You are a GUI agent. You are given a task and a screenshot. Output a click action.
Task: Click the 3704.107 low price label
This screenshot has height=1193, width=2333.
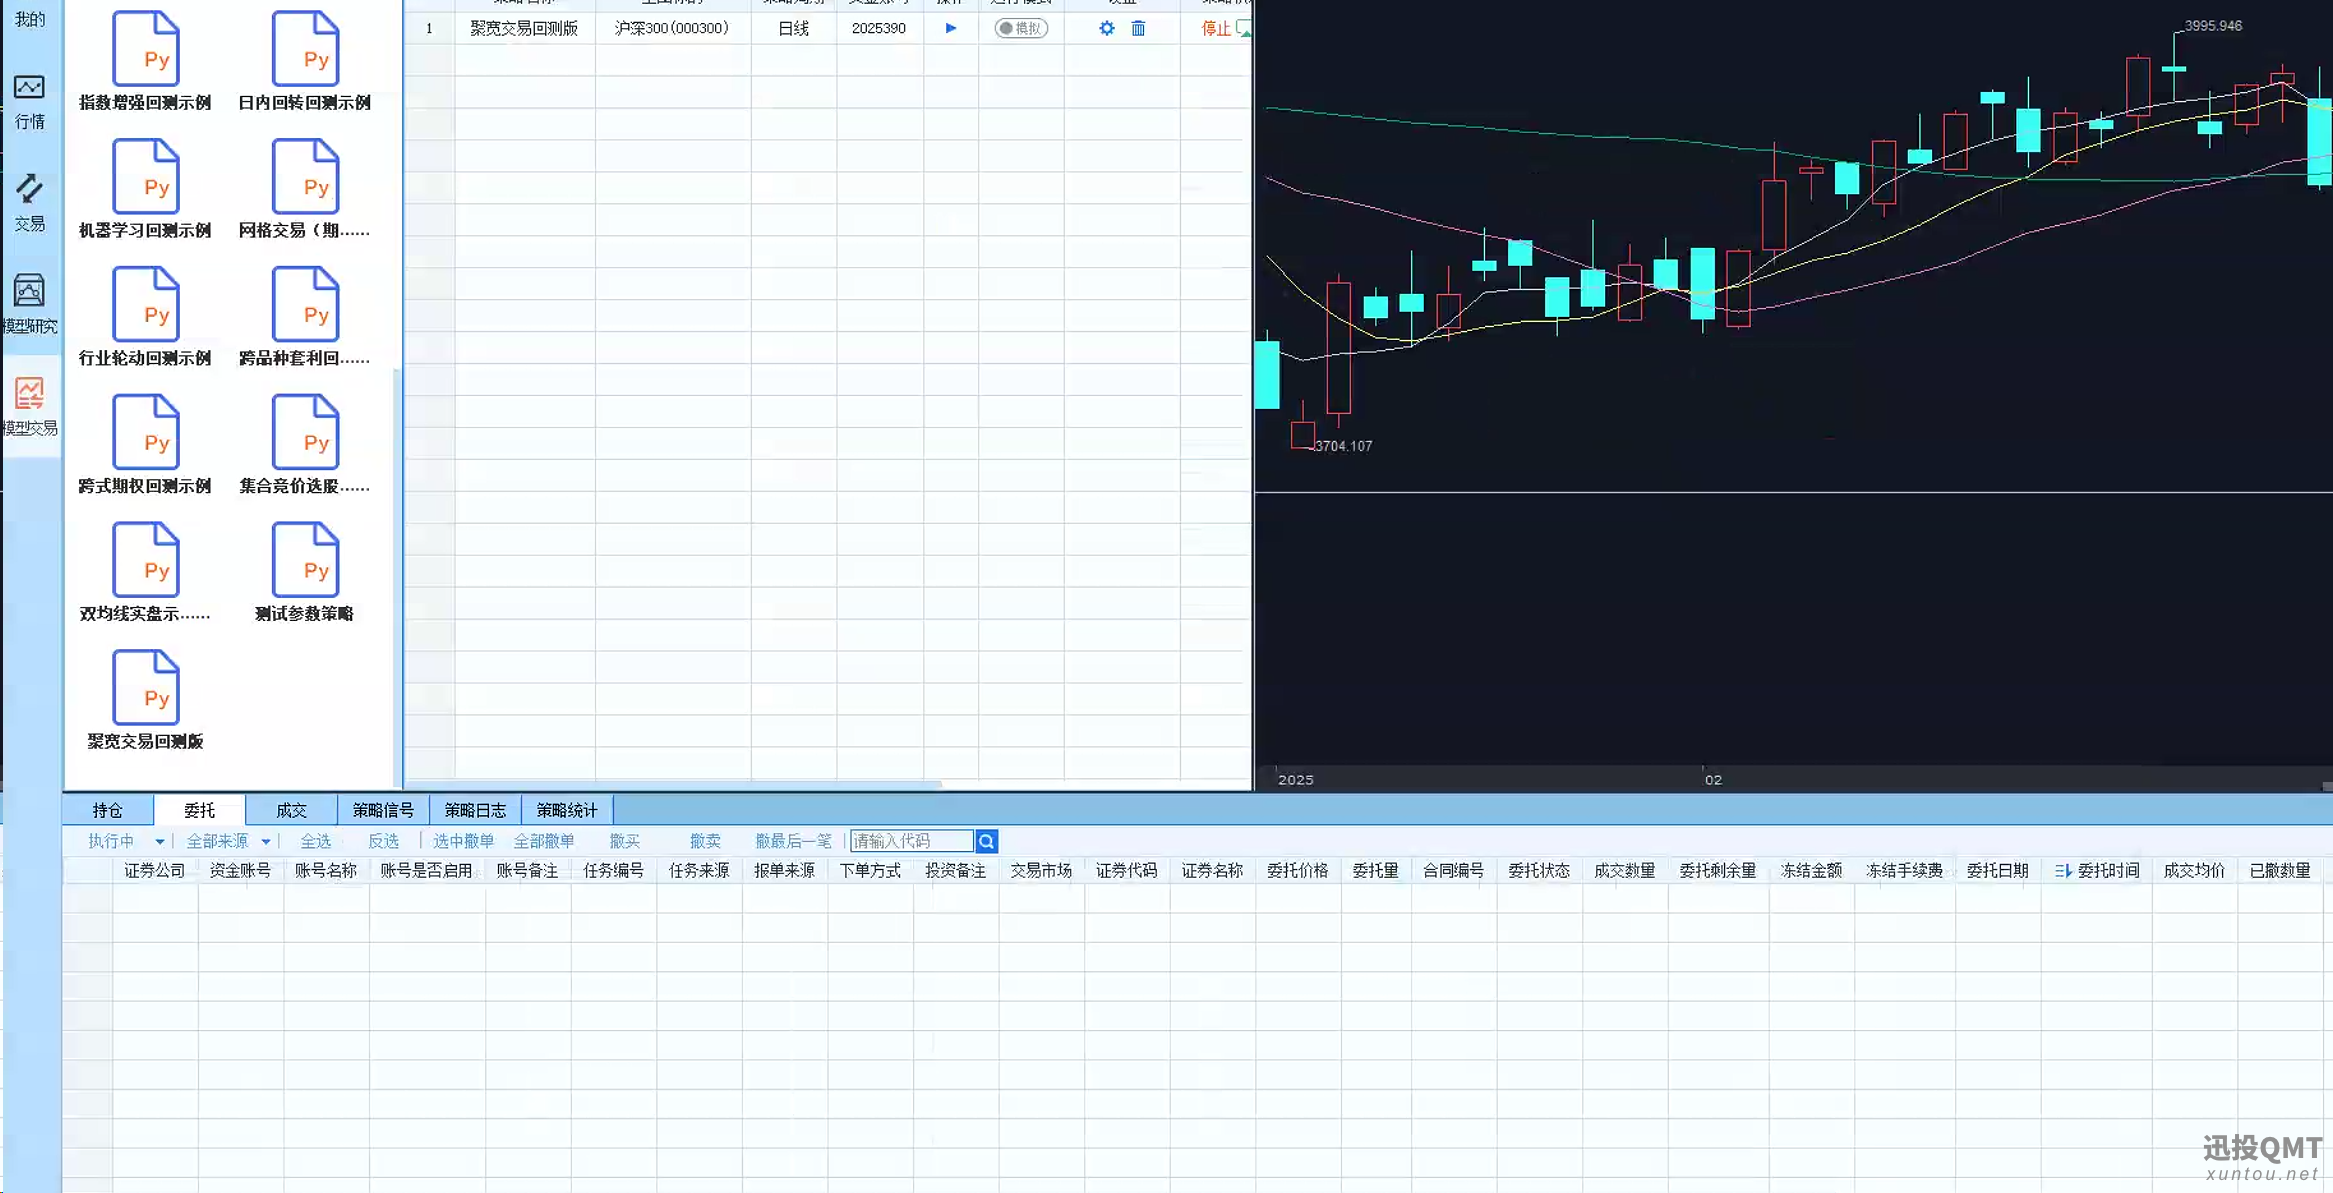click(x=1343, y=445)
